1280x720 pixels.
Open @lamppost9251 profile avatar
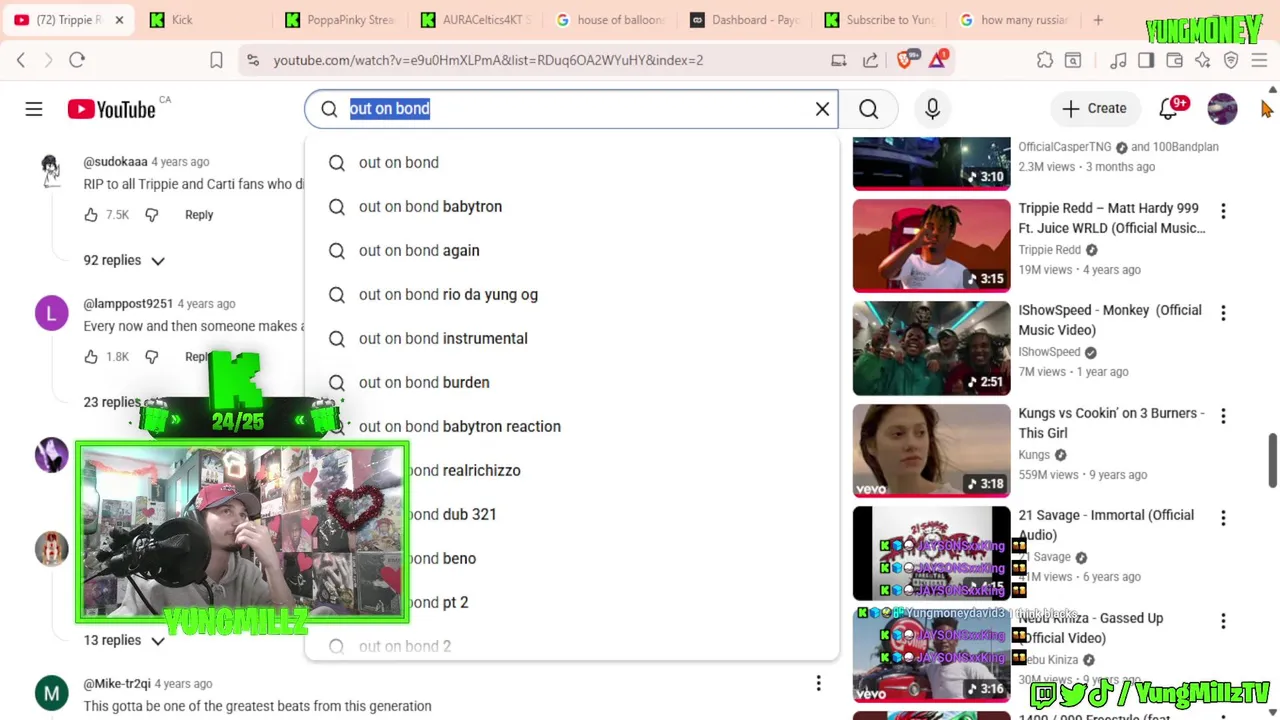click(x=52, y=313)
